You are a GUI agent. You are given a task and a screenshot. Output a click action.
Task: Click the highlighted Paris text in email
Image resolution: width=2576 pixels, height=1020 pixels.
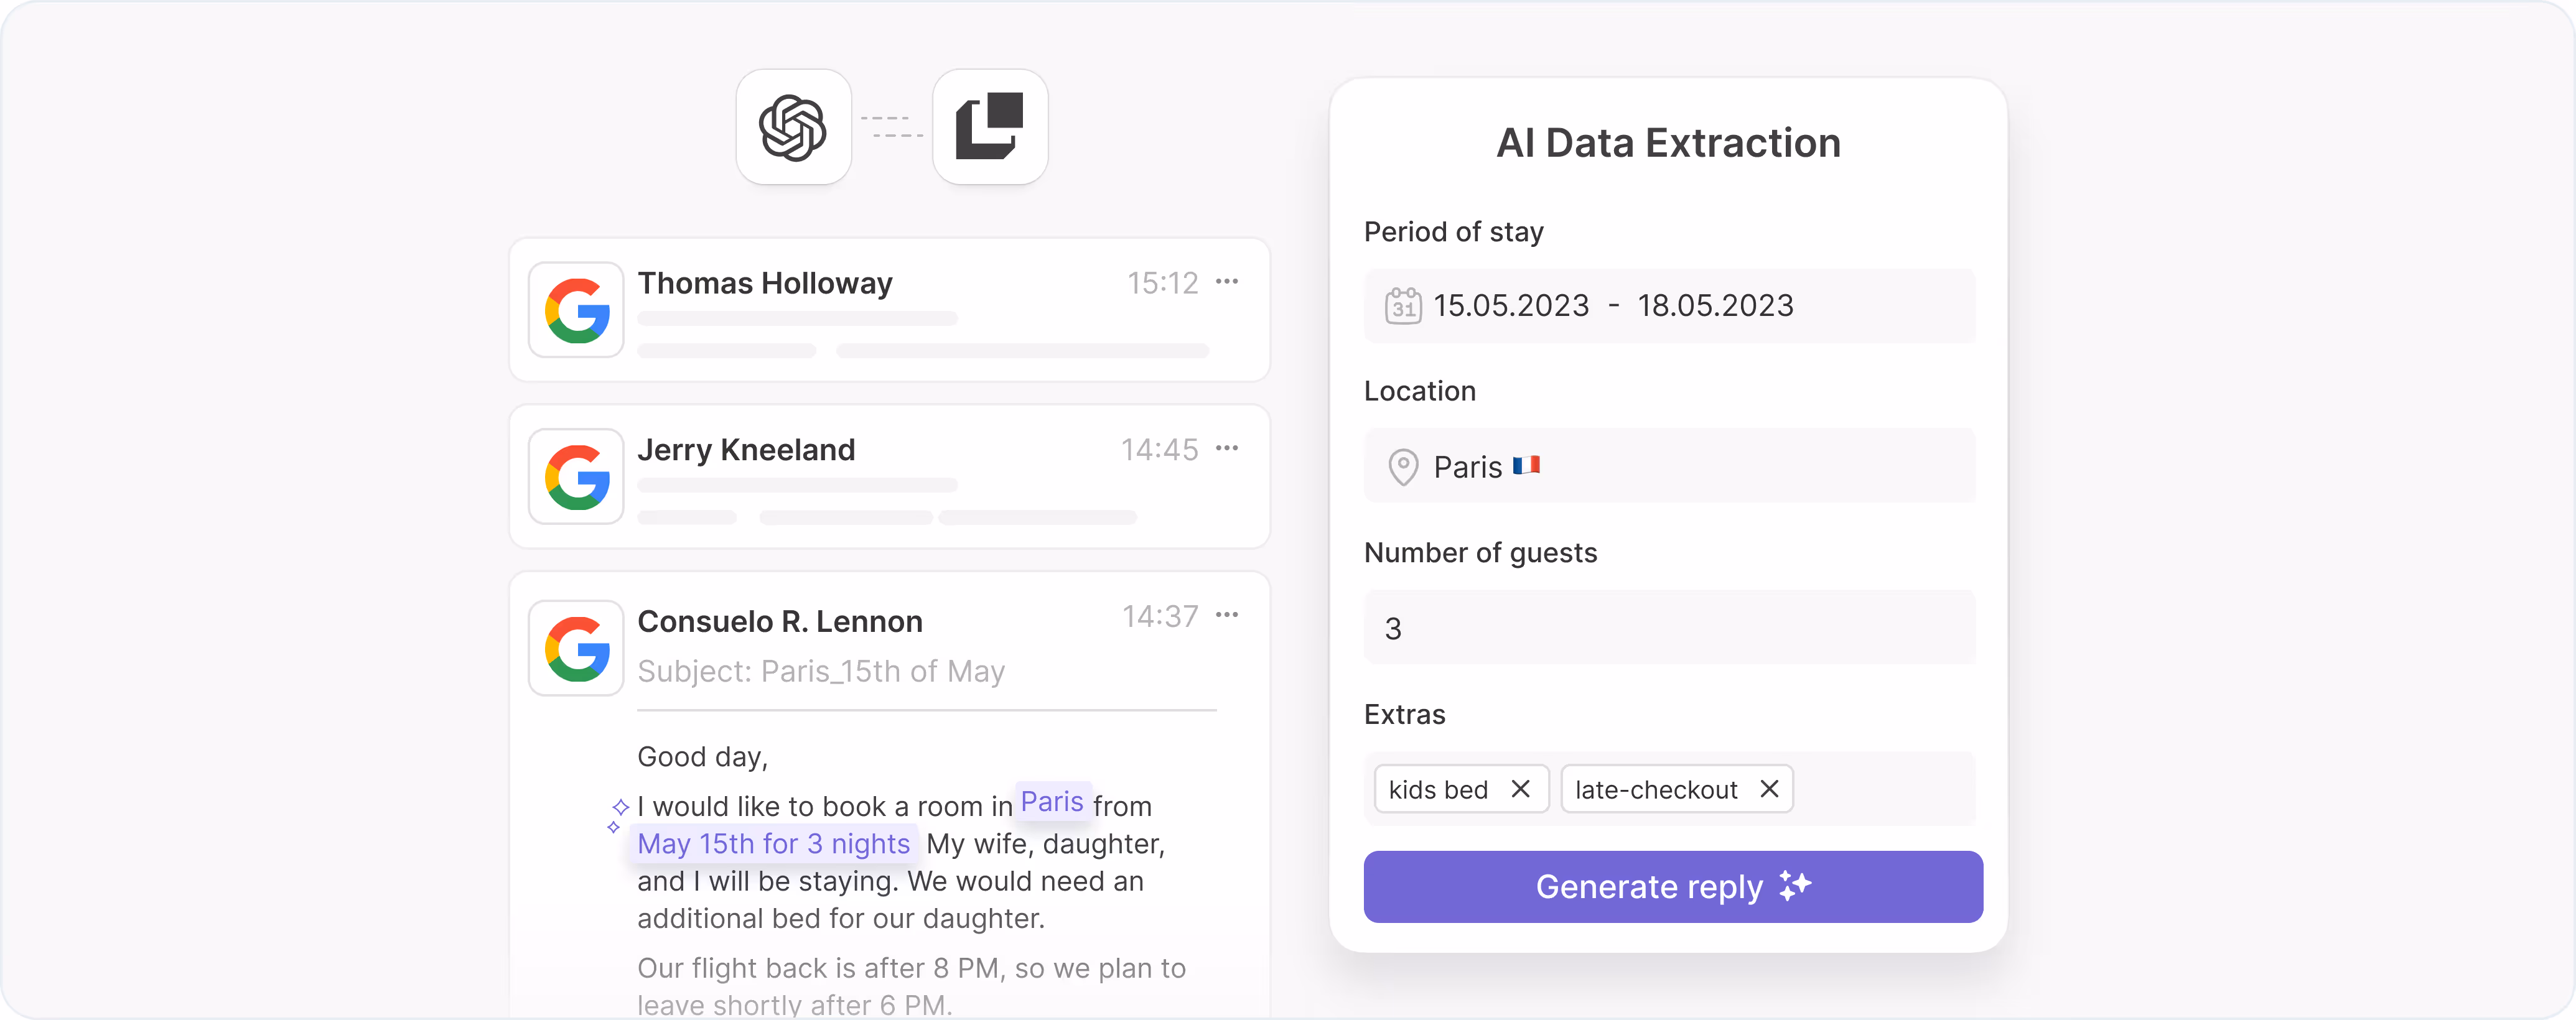click(1052, 802)
